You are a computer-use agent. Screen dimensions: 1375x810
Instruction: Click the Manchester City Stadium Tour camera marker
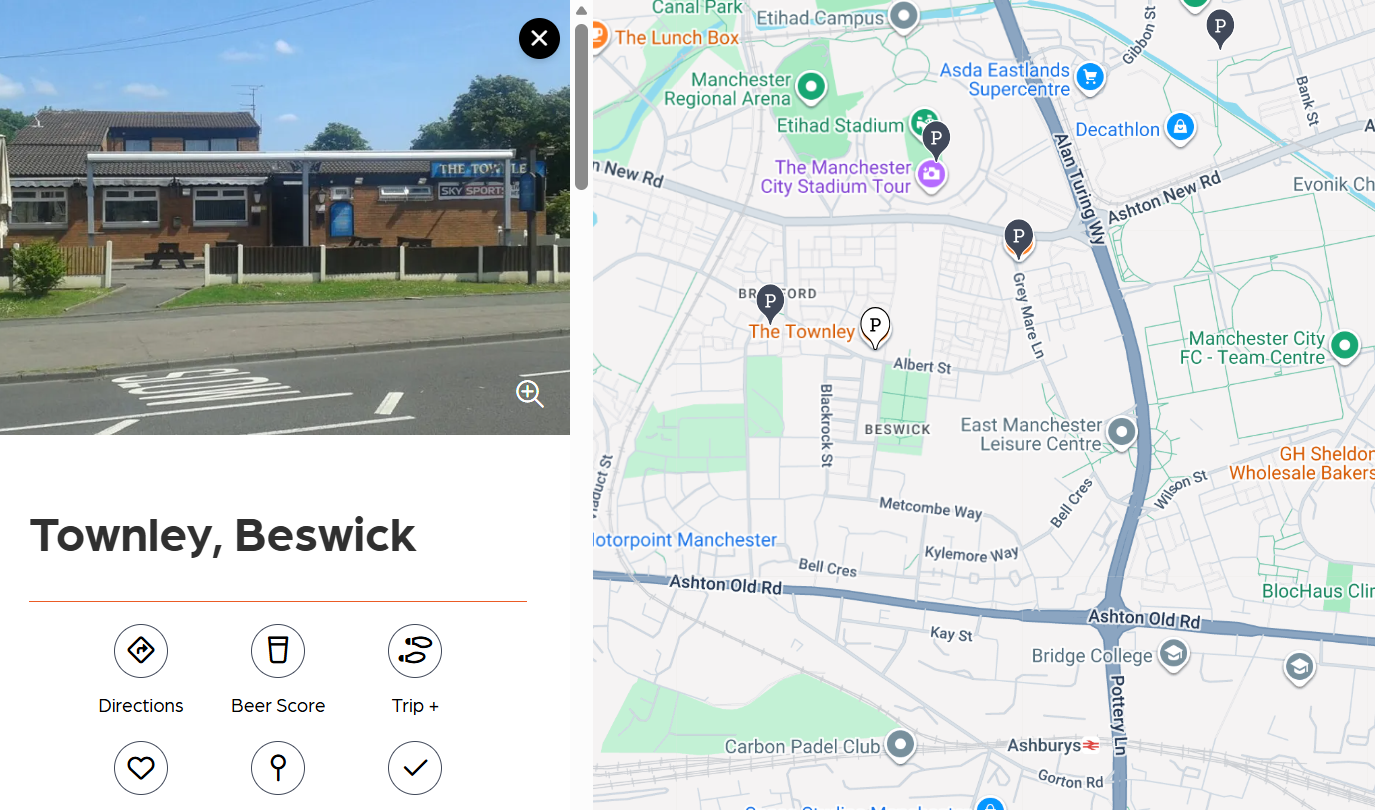pyautogui.click(x=932, y=175)
